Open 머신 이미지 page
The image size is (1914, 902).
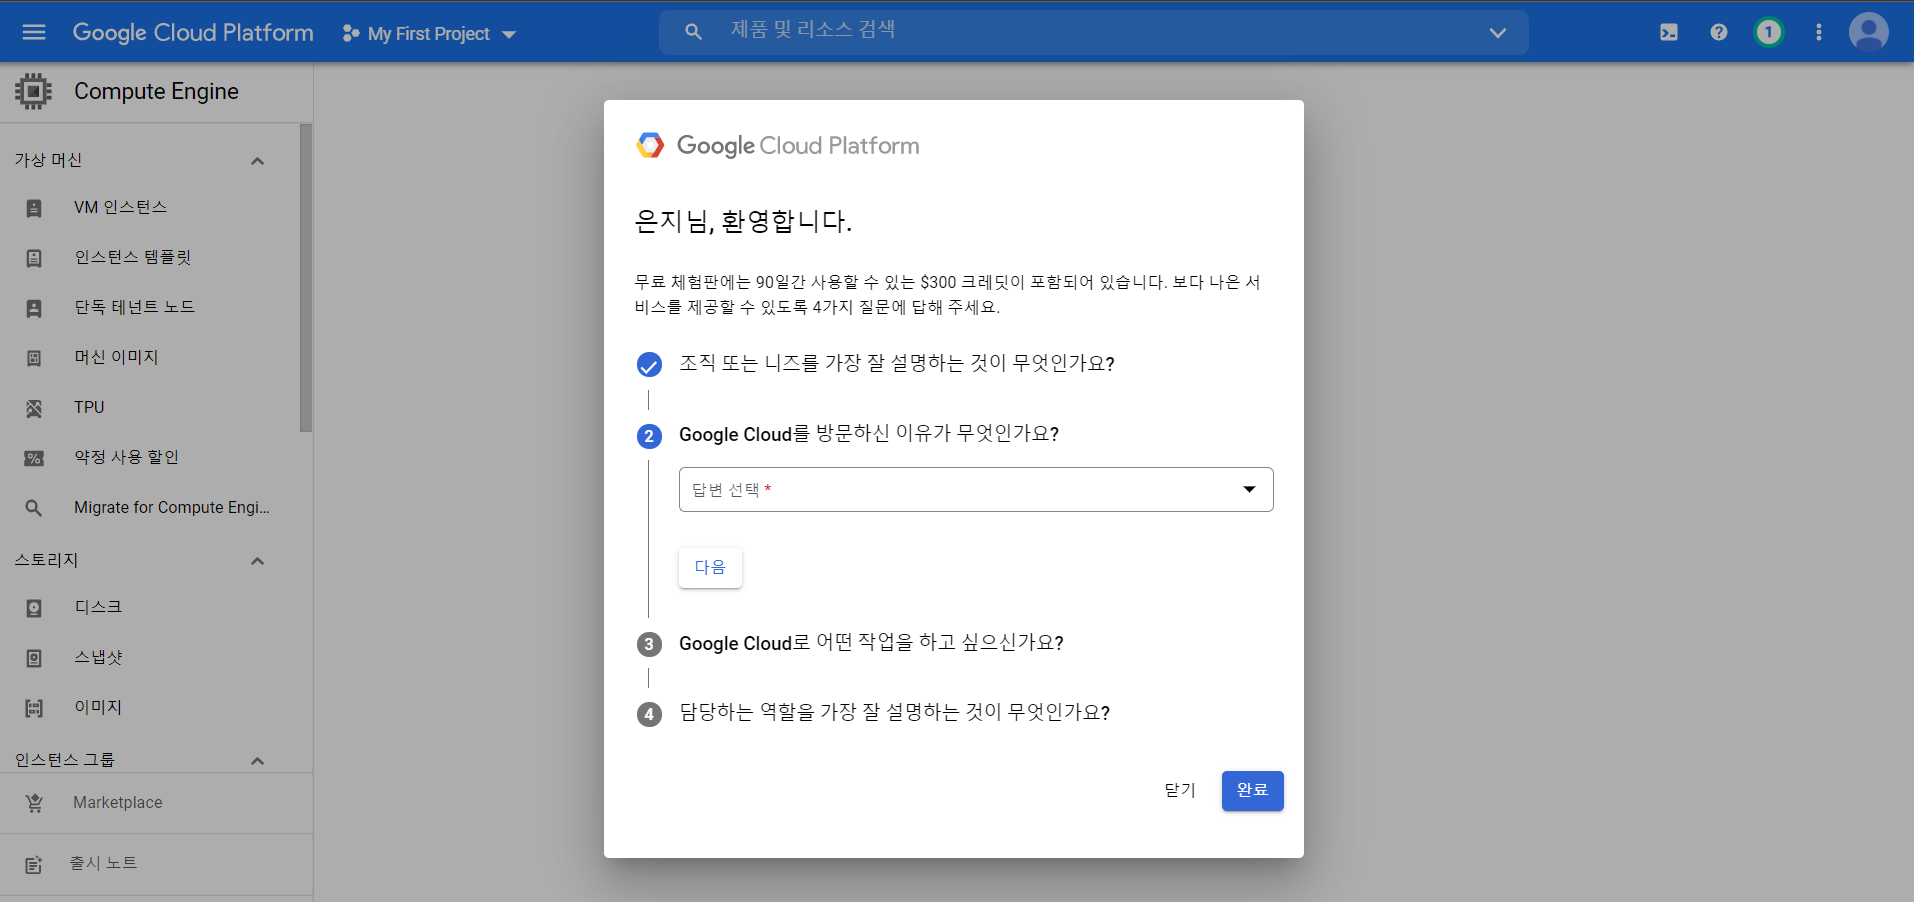tap(116, 357)
